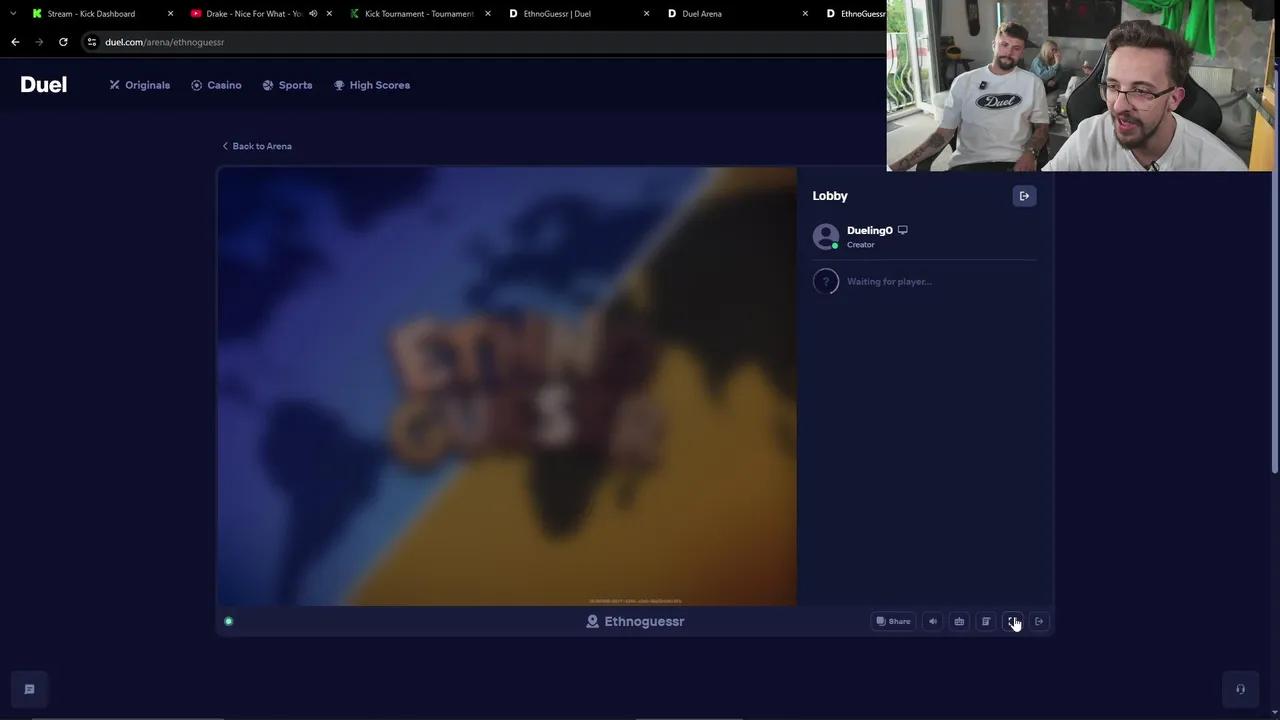
Task: Close the EthnoGuessr | Duel tab
Action: coord(646,14)
